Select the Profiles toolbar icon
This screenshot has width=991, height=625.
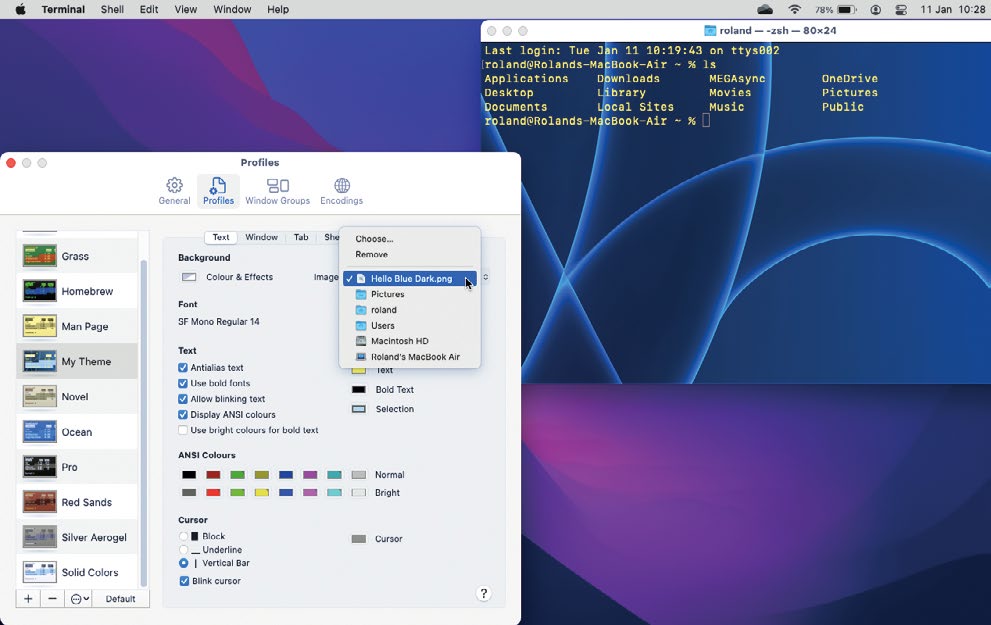[x=218, y=191]
